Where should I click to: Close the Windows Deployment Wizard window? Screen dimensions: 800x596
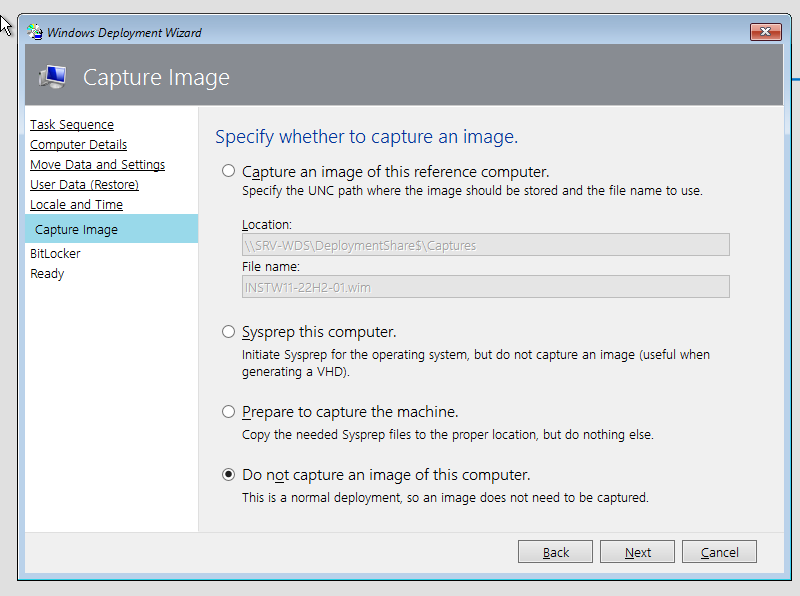765,31
